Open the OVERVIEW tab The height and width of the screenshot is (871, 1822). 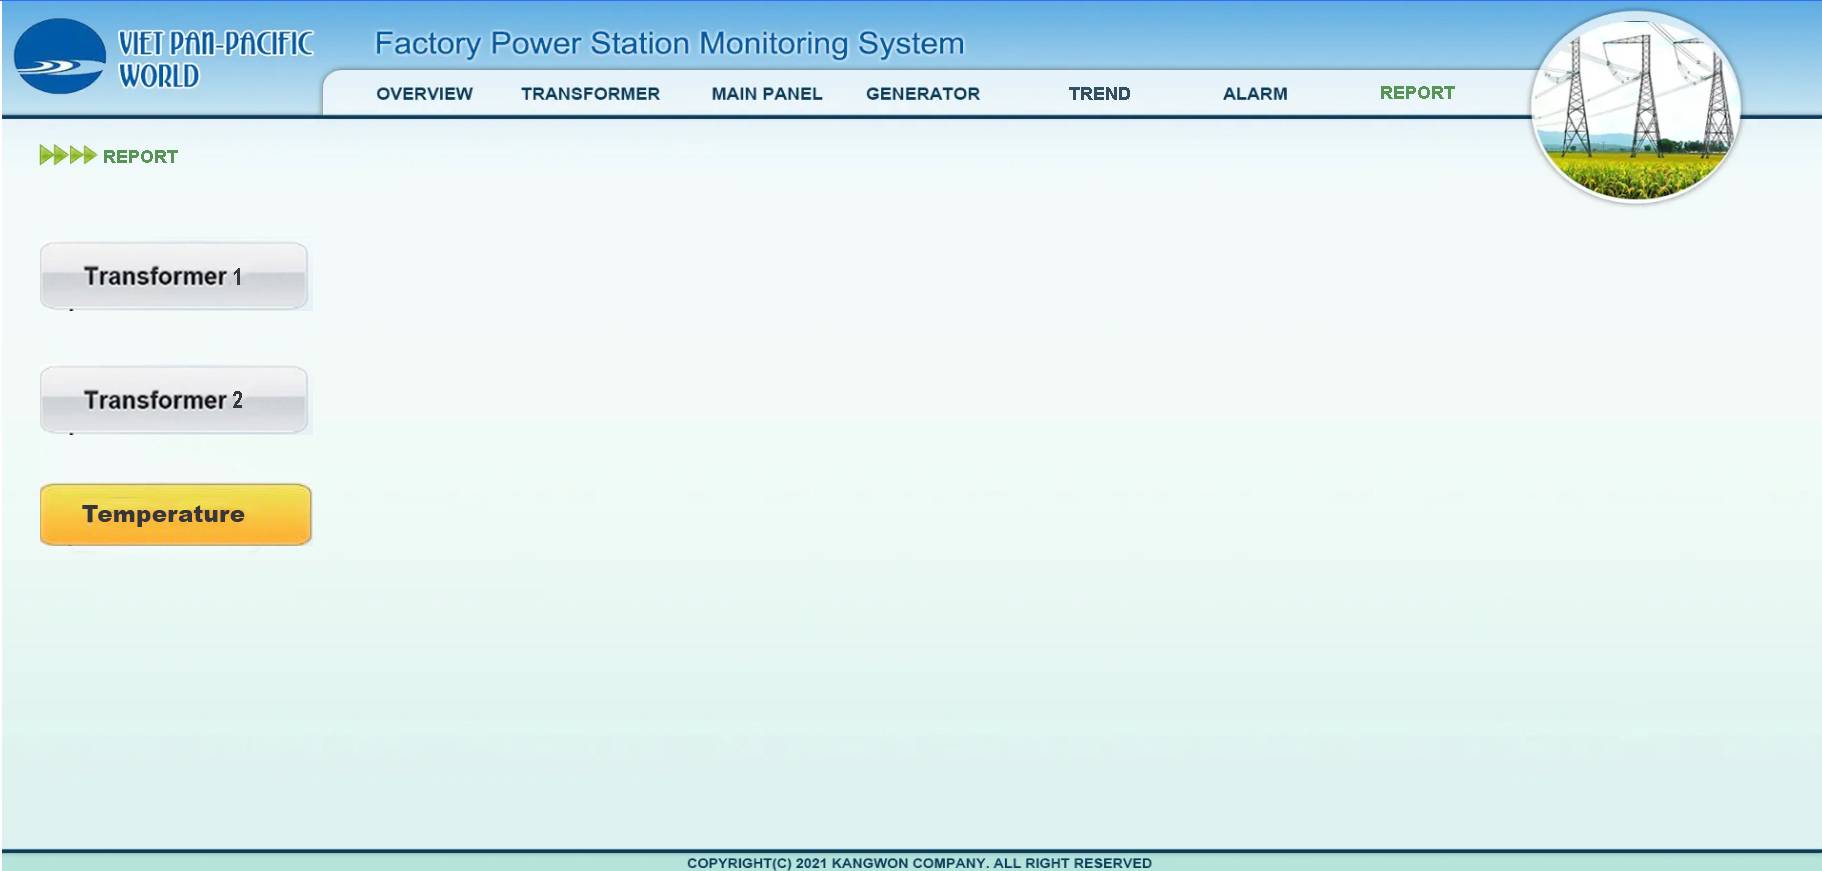click(424, 94)
